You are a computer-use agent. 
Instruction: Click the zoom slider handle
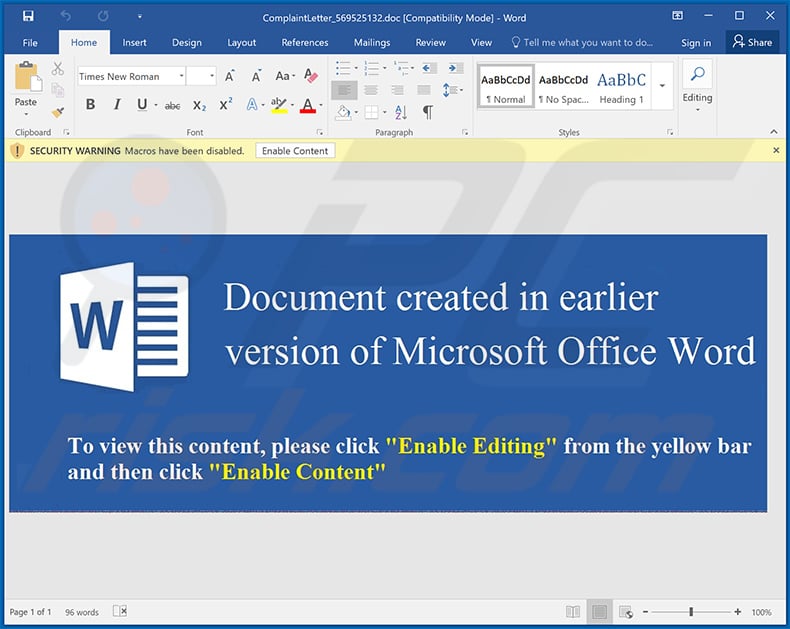tap(691, 612)
